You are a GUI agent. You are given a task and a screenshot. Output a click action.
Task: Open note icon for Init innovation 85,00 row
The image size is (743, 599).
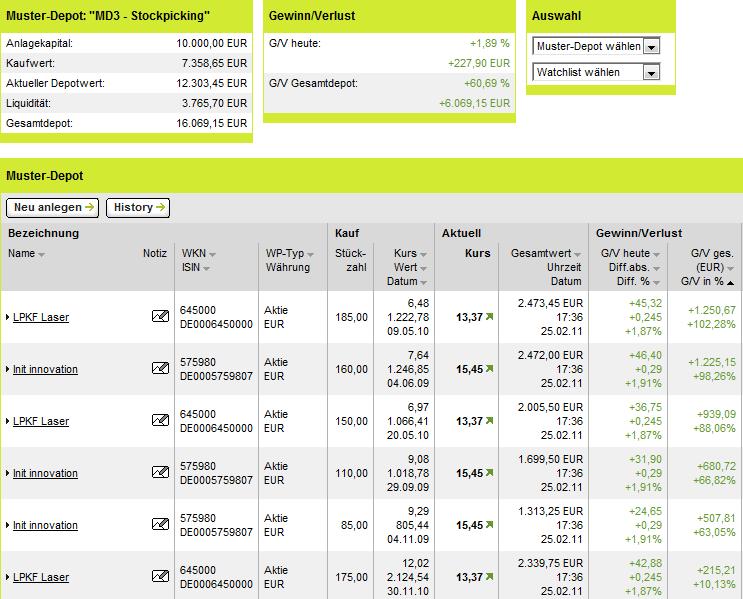coord(160,524)
